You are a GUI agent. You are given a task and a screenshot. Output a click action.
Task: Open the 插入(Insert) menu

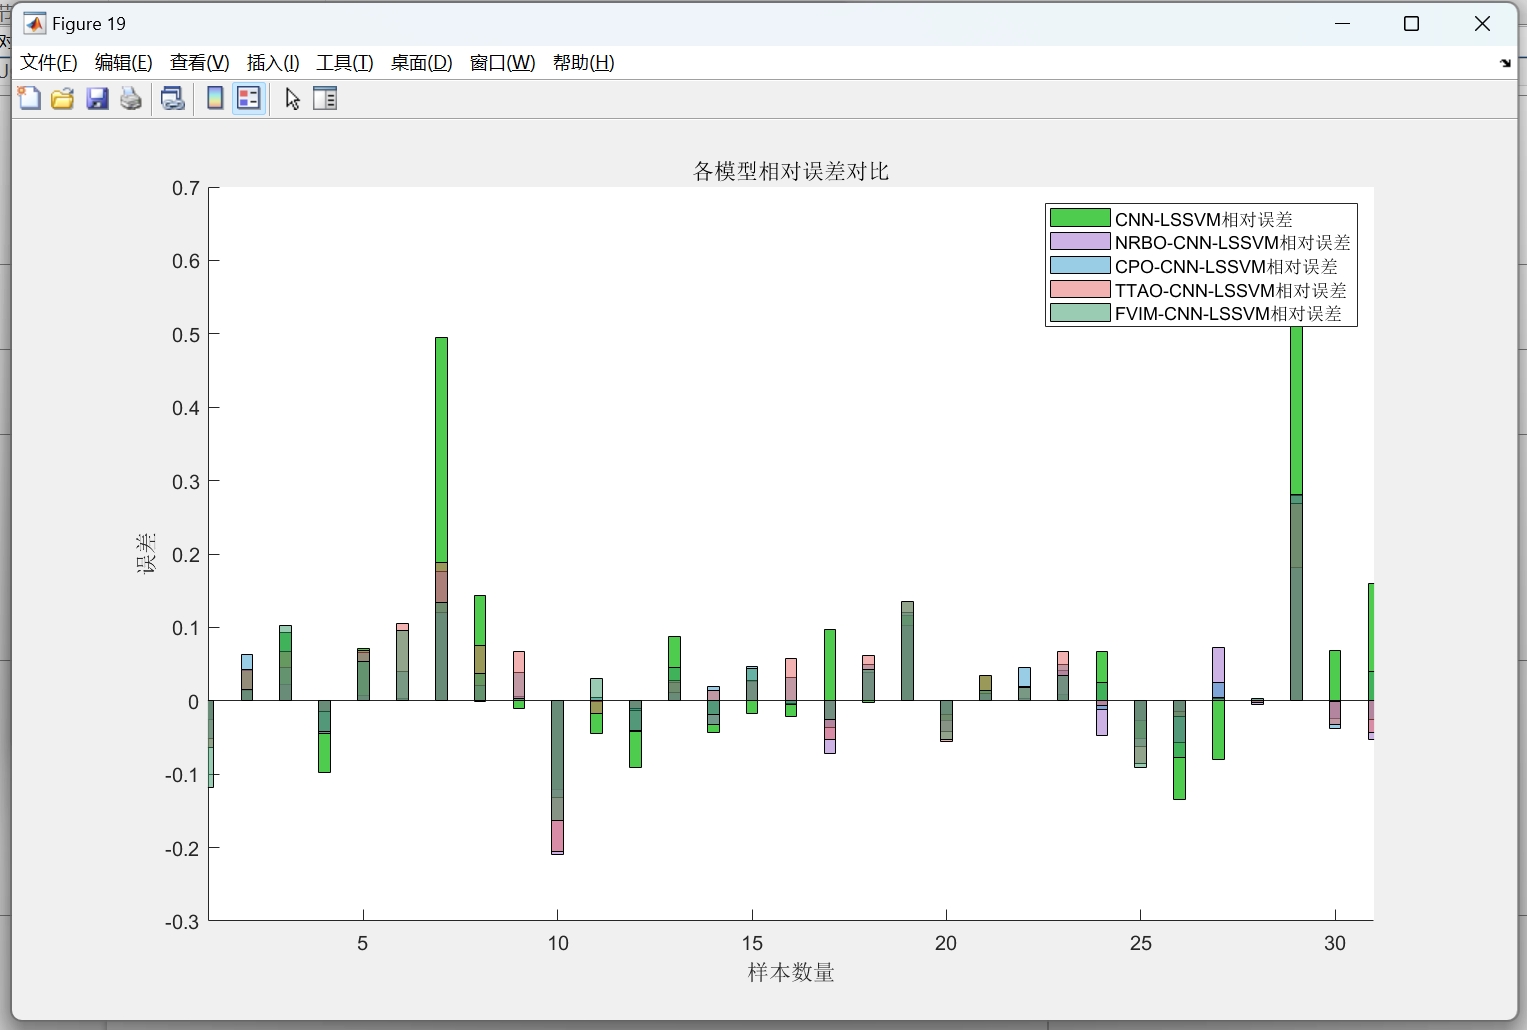(x=272, y=62)
